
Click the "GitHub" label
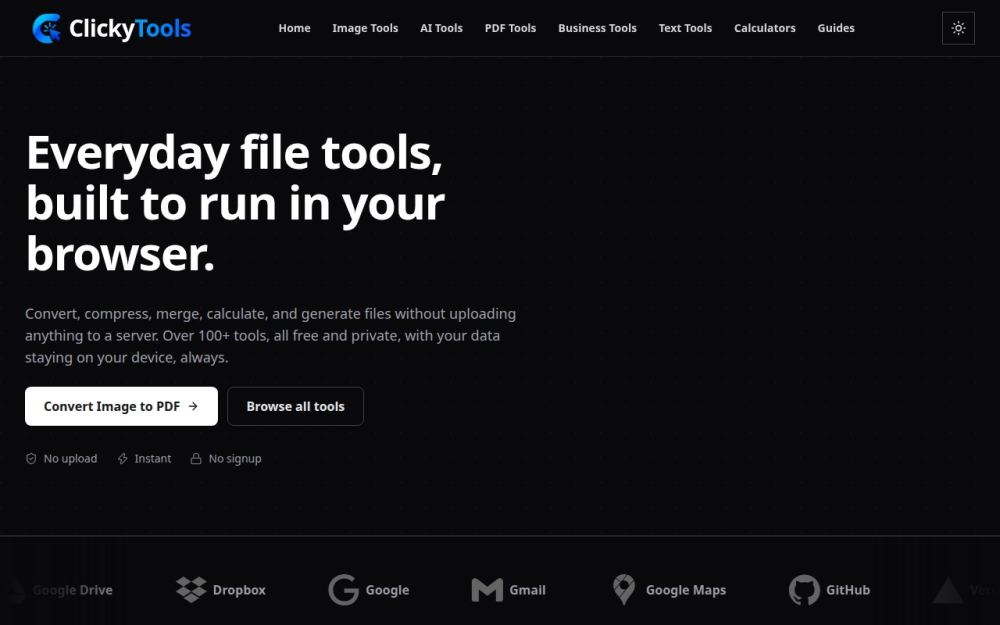pyautogui.click(x=848, y=590)
